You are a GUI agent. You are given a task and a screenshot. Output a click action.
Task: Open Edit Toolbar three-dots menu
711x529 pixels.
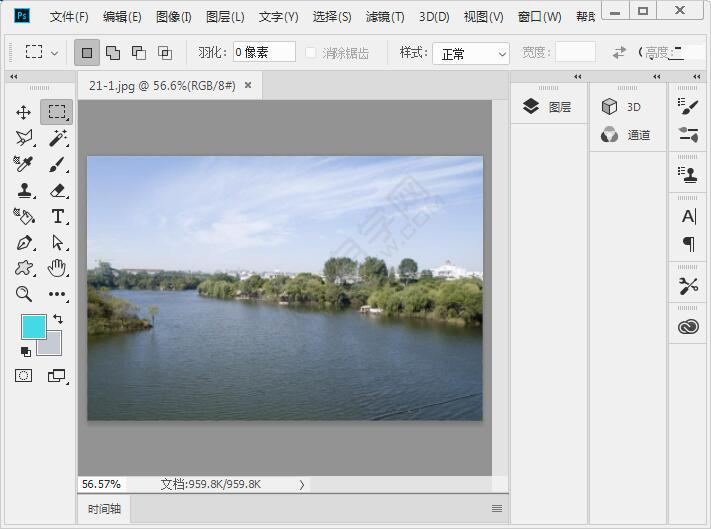click(x=57, y=294)
